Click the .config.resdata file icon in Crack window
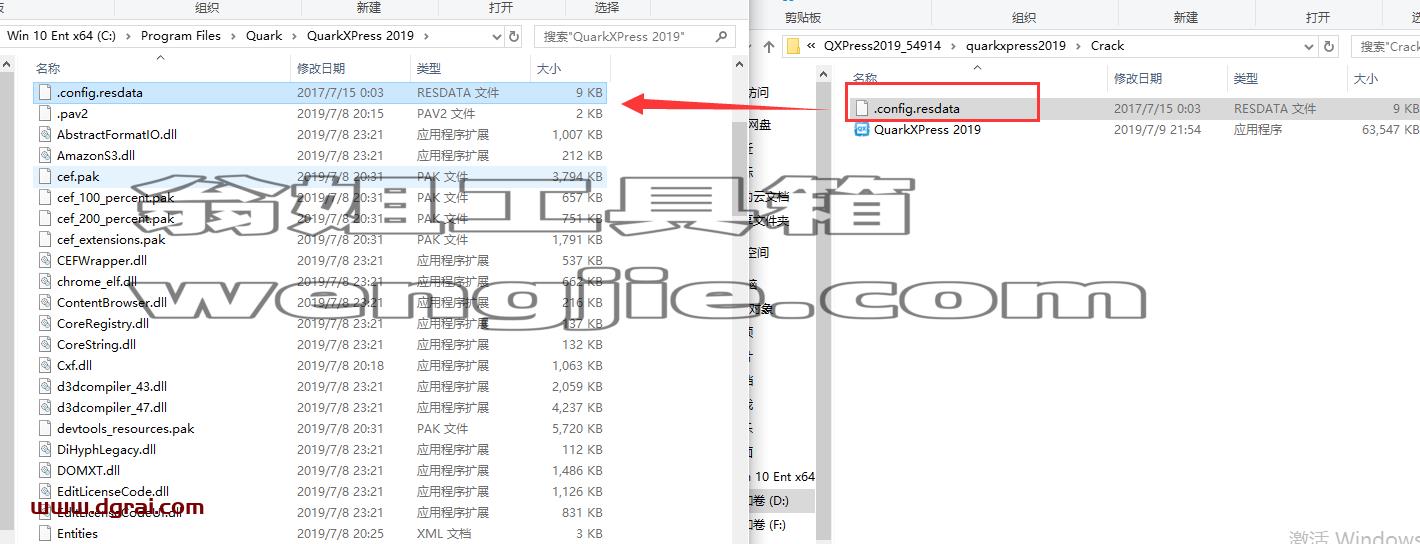Image resolution: width=1420 pixels, height=544 pixels. point(862,108)
